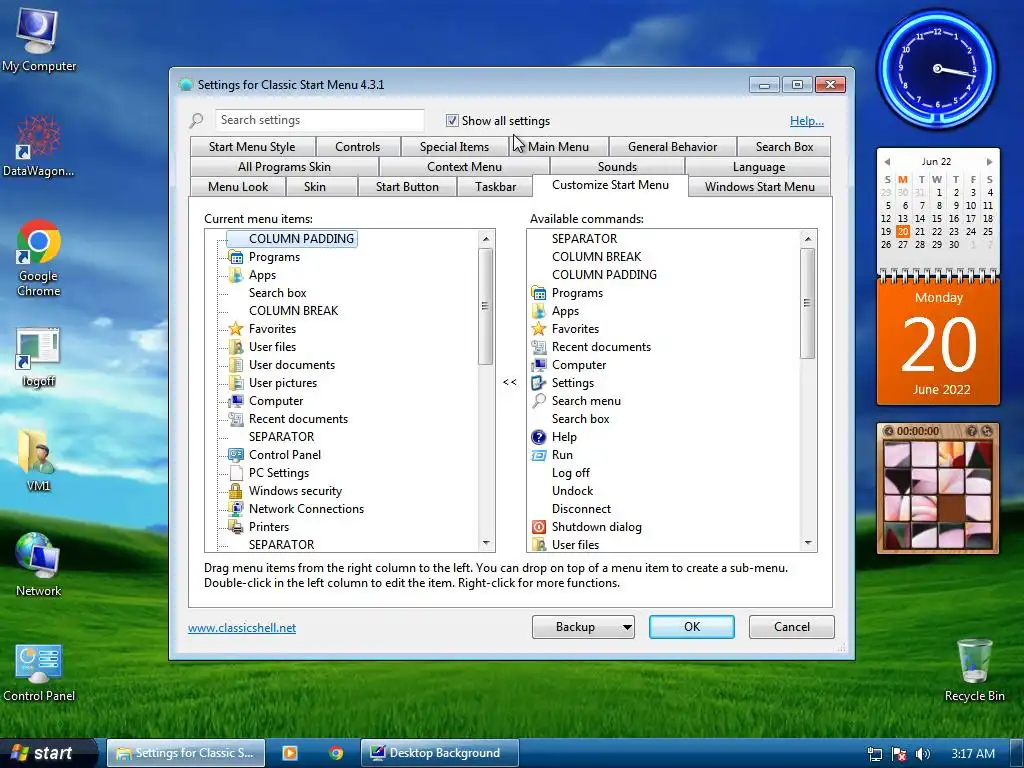Open the Search Box tab
This screenshot has width=1024, height=768.
tap(784, 147)
